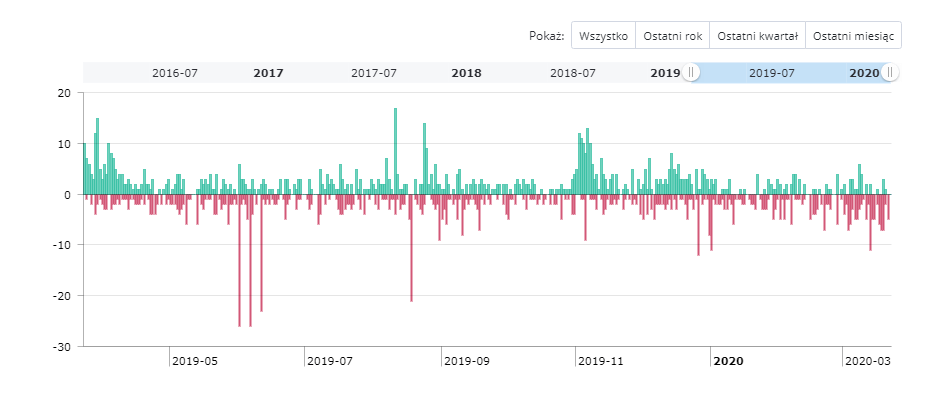The height and width of the screenshot is (418, 931).
Task: Jump to 2016-07 in the navigator timeline
Action: (175, 74)
